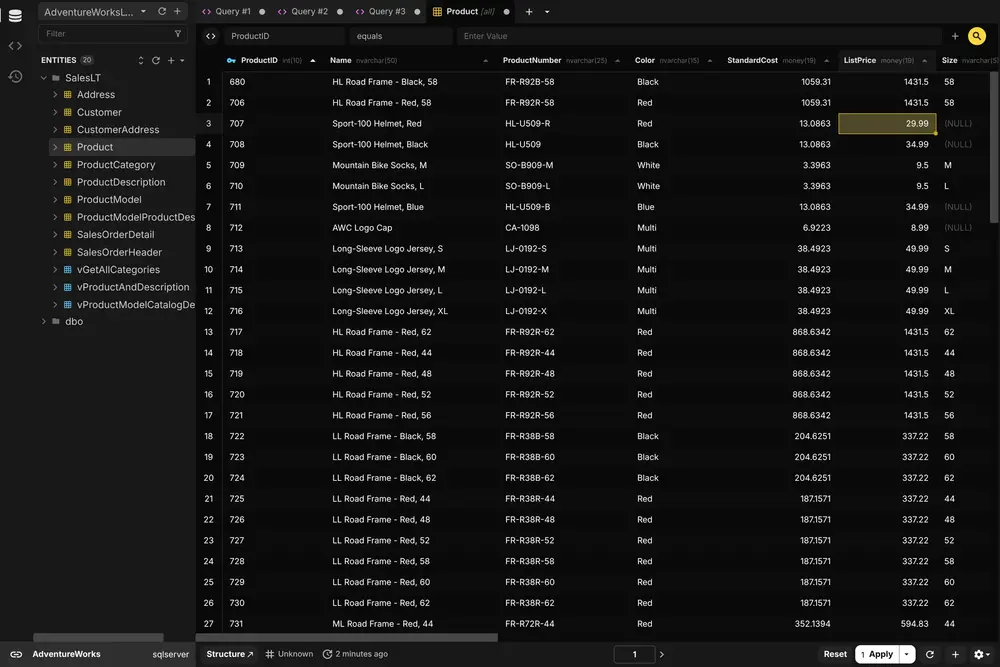Click the filter funnel icon in entity filter
Screen dimensions: 1000x667
(178, 34)
